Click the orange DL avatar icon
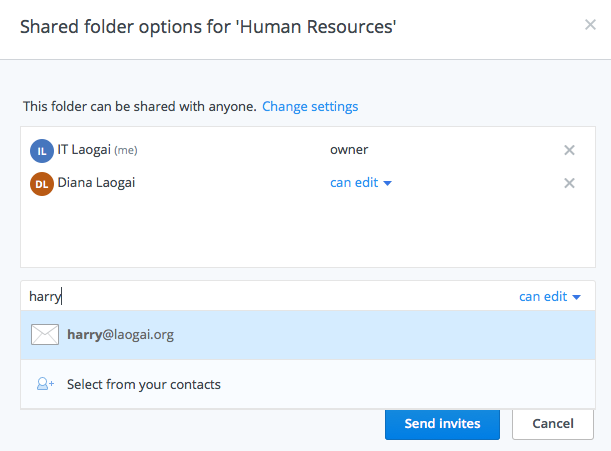Viewport: 611px width, 451px height. click(41, 183)
